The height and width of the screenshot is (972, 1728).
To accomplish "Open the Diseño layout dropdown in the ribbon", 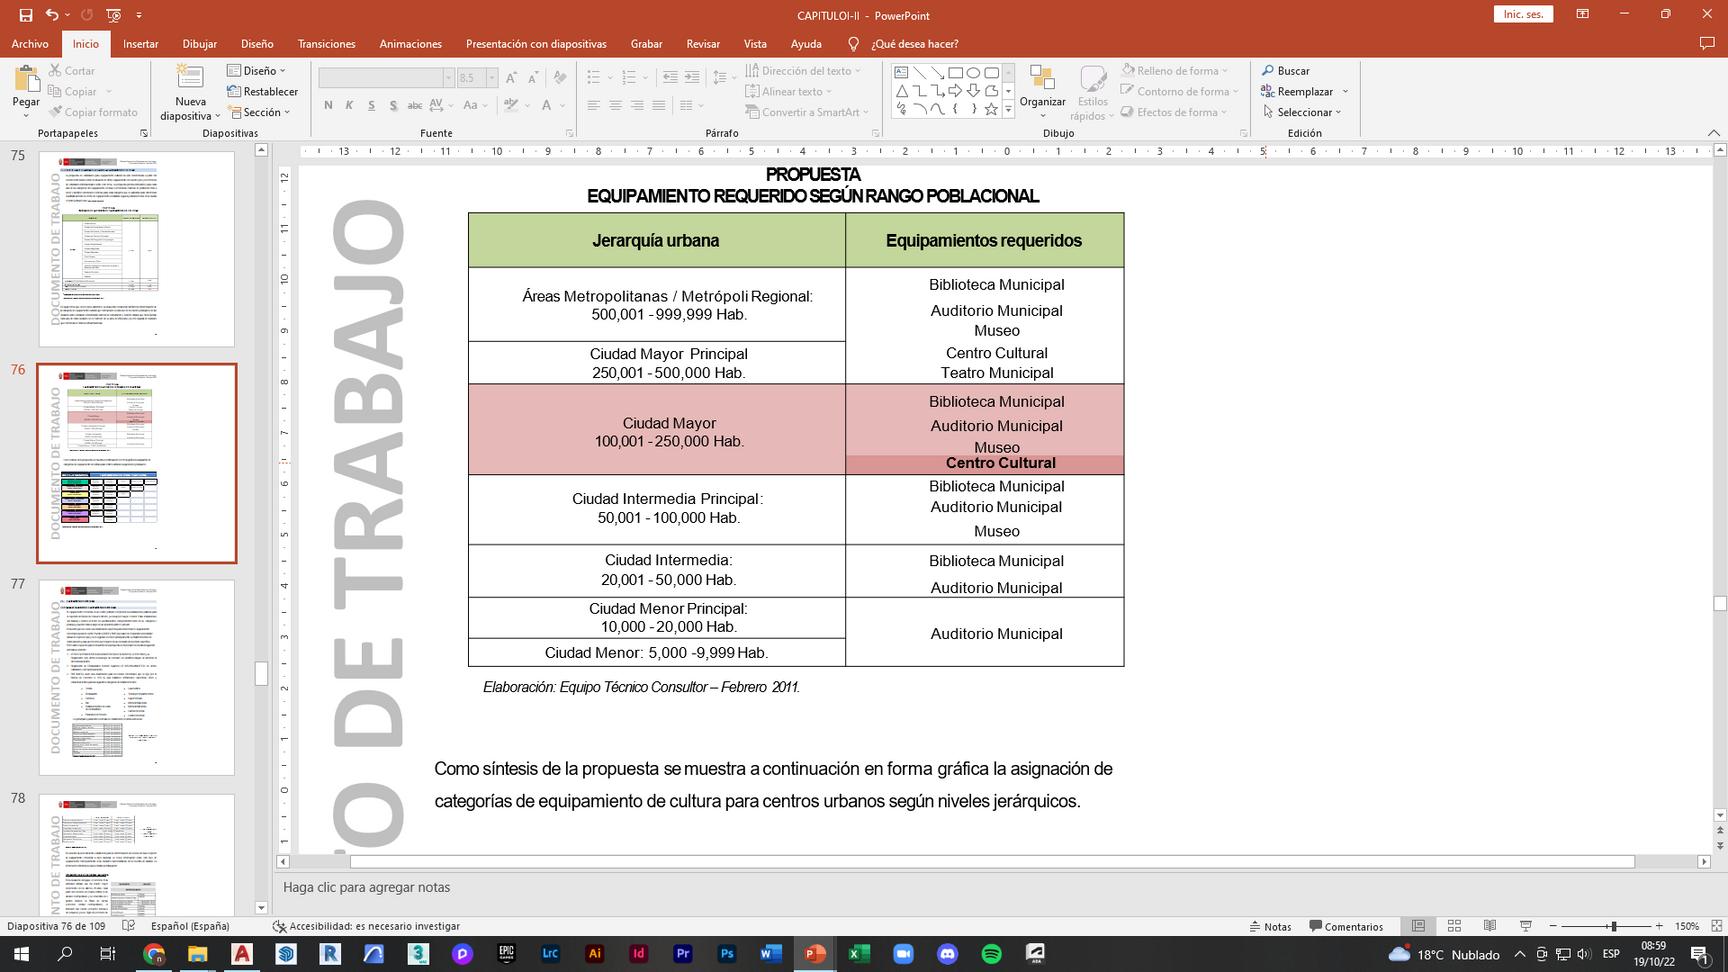I will click(257, 71).
